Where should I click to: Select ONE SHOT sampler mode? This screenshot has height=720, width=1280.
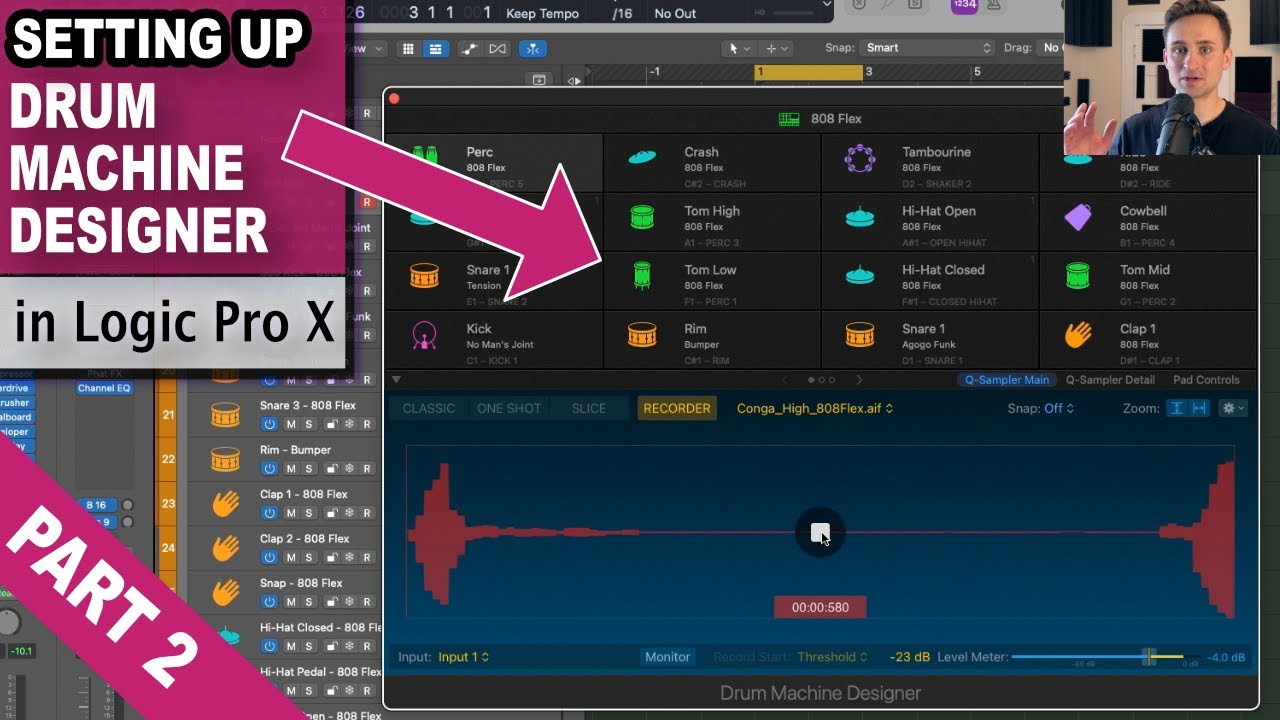pyautogui.click(x=509, y=408)
